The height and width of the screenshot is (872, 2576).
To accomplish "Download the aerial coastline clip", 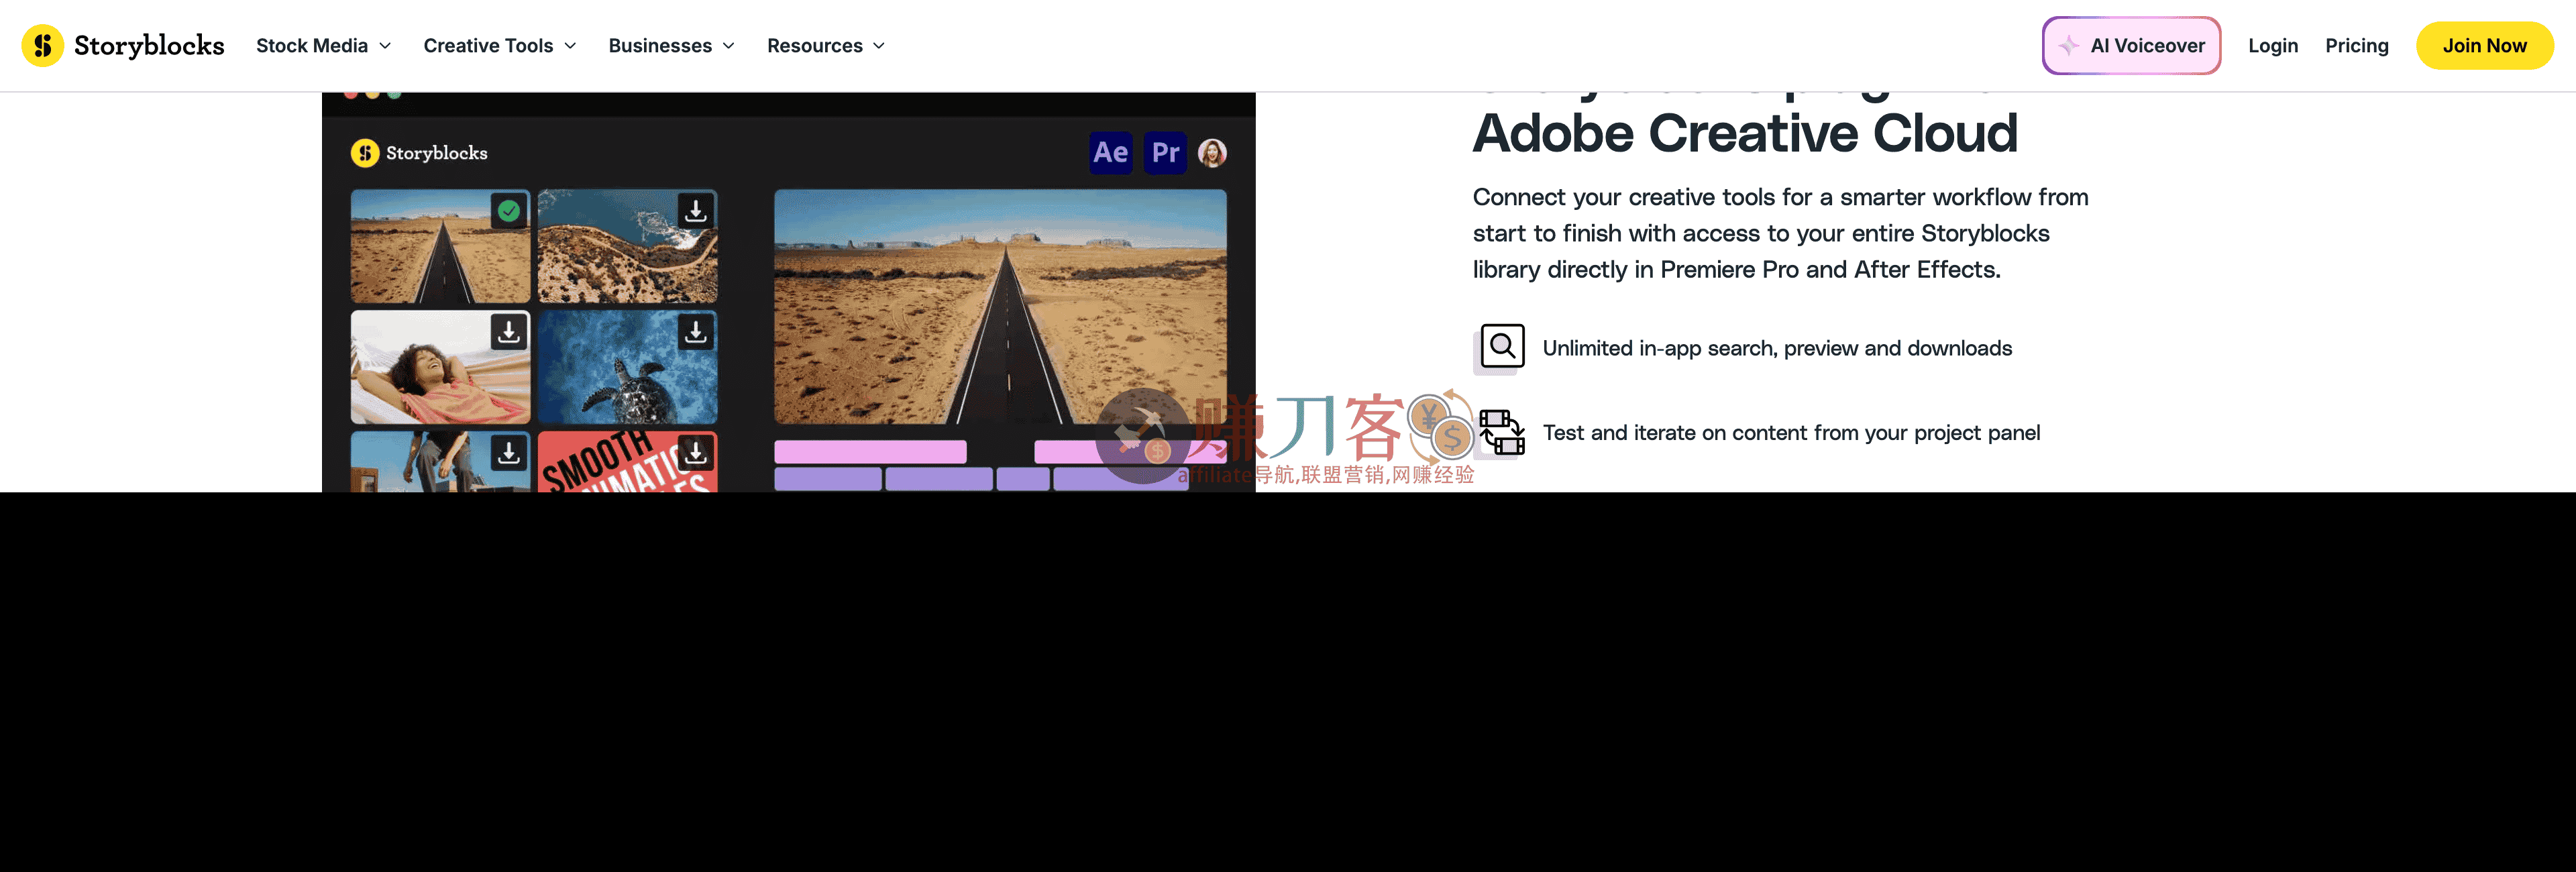I will tap(695, 211).
